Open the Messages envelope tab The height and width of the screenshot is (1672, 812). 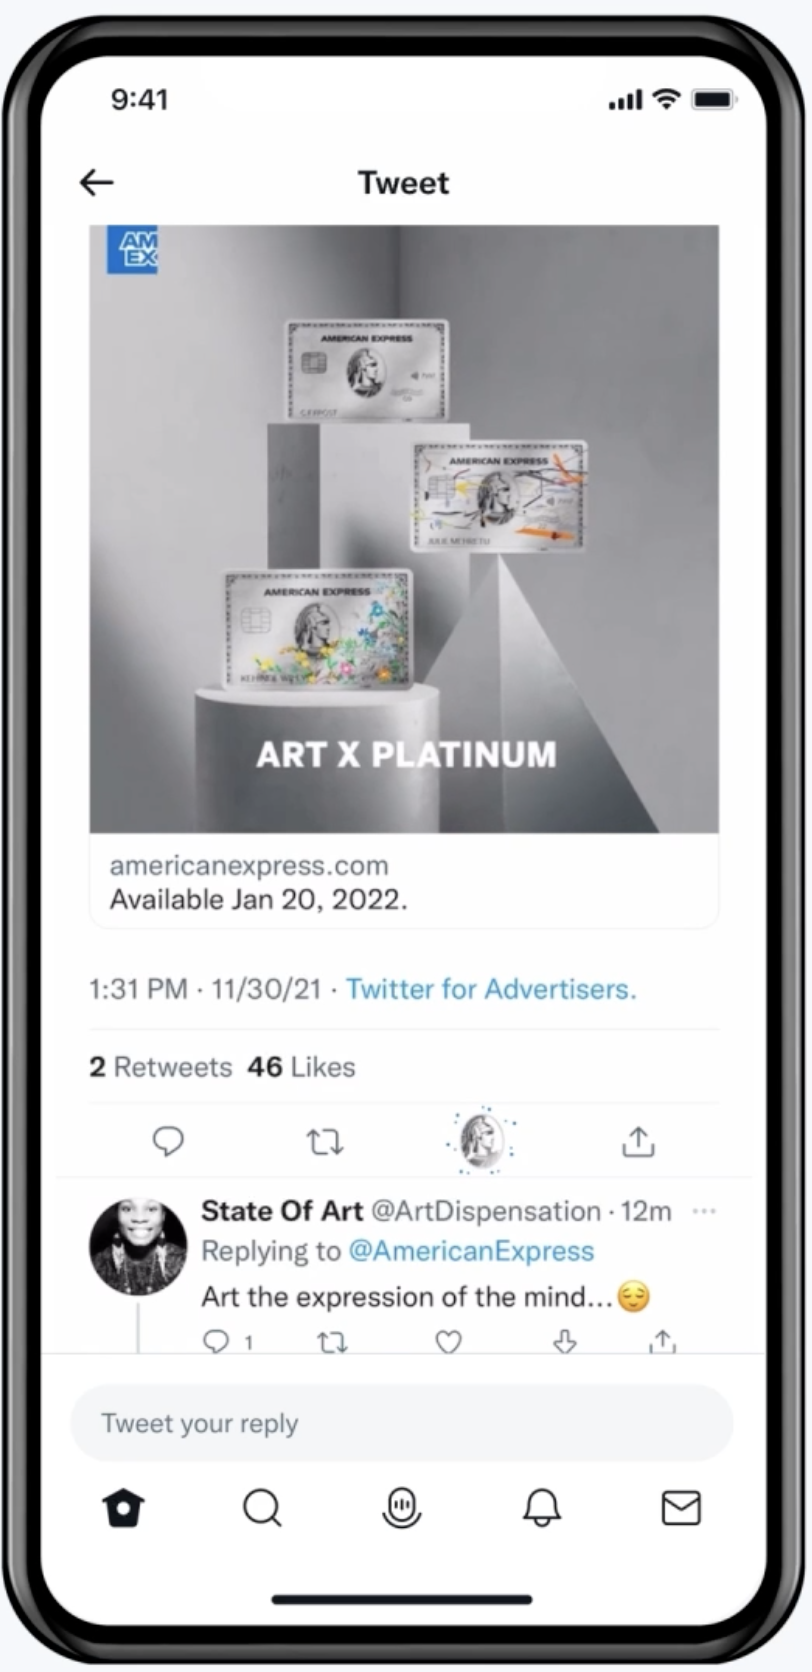click(x=681, y=1508)
